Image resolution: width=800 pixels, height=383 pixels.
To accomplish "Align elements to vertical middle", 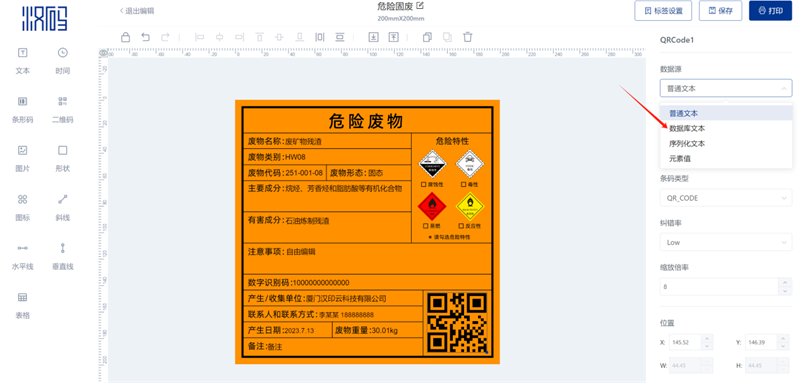I will 279,37.
